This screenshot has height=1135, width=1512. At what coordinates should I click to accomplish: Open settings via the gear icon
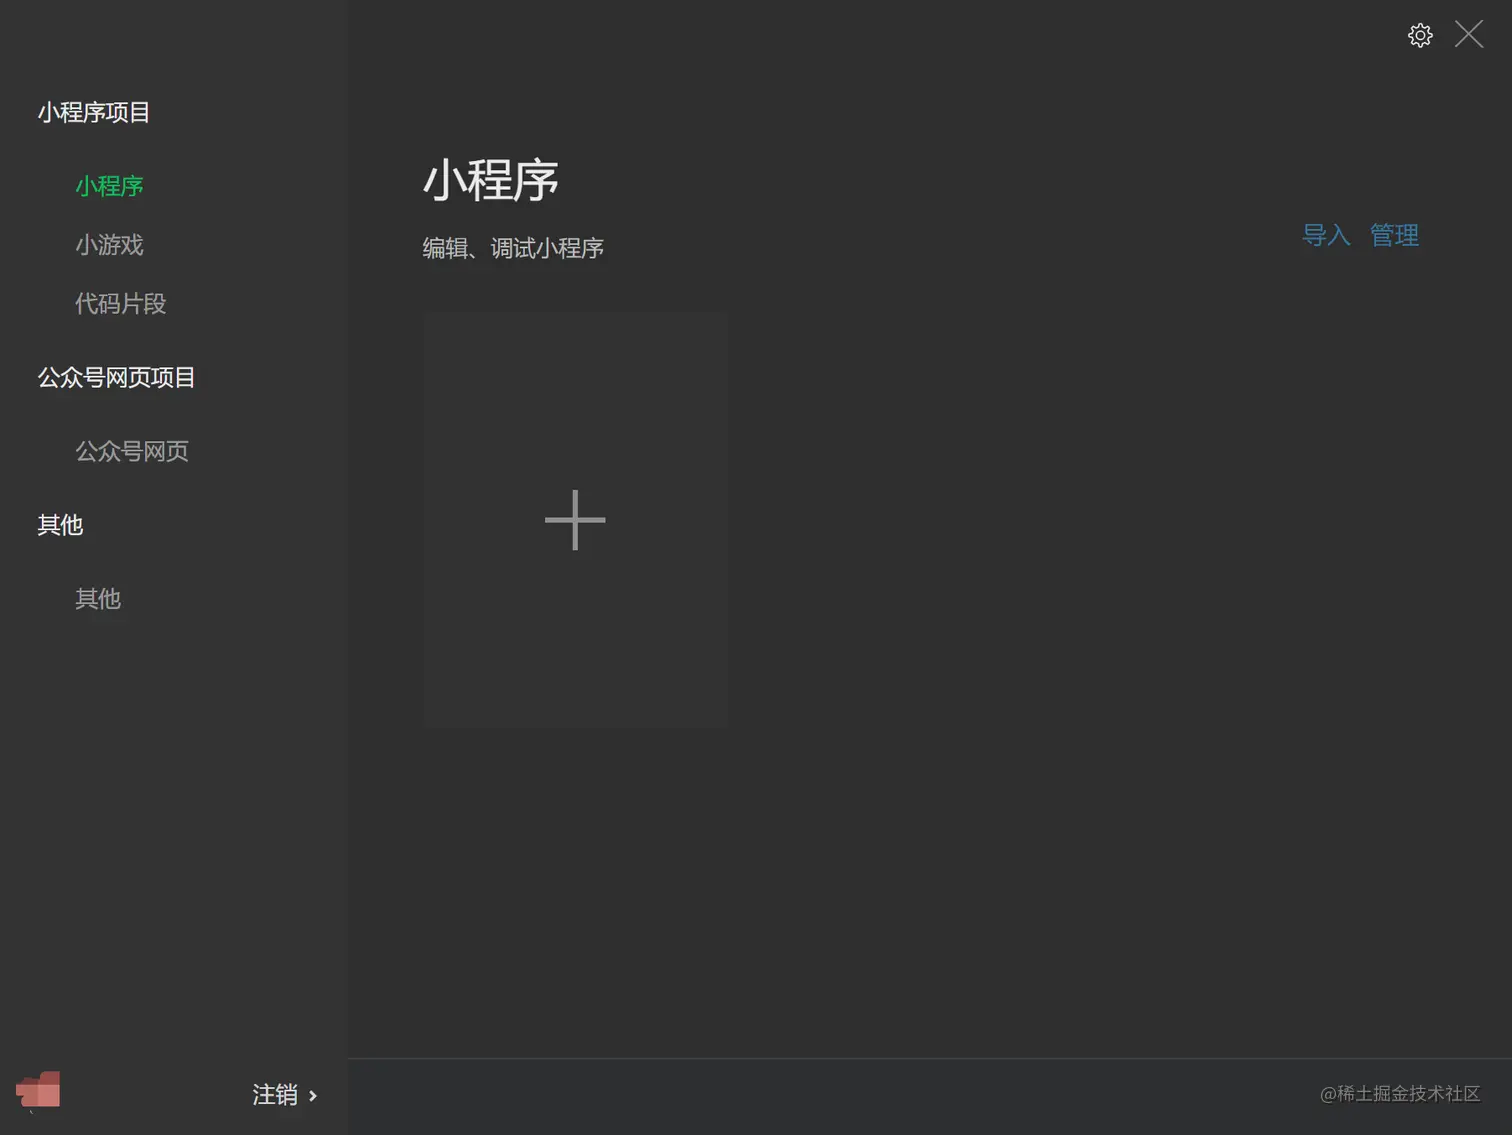(x=1420, y=35)
